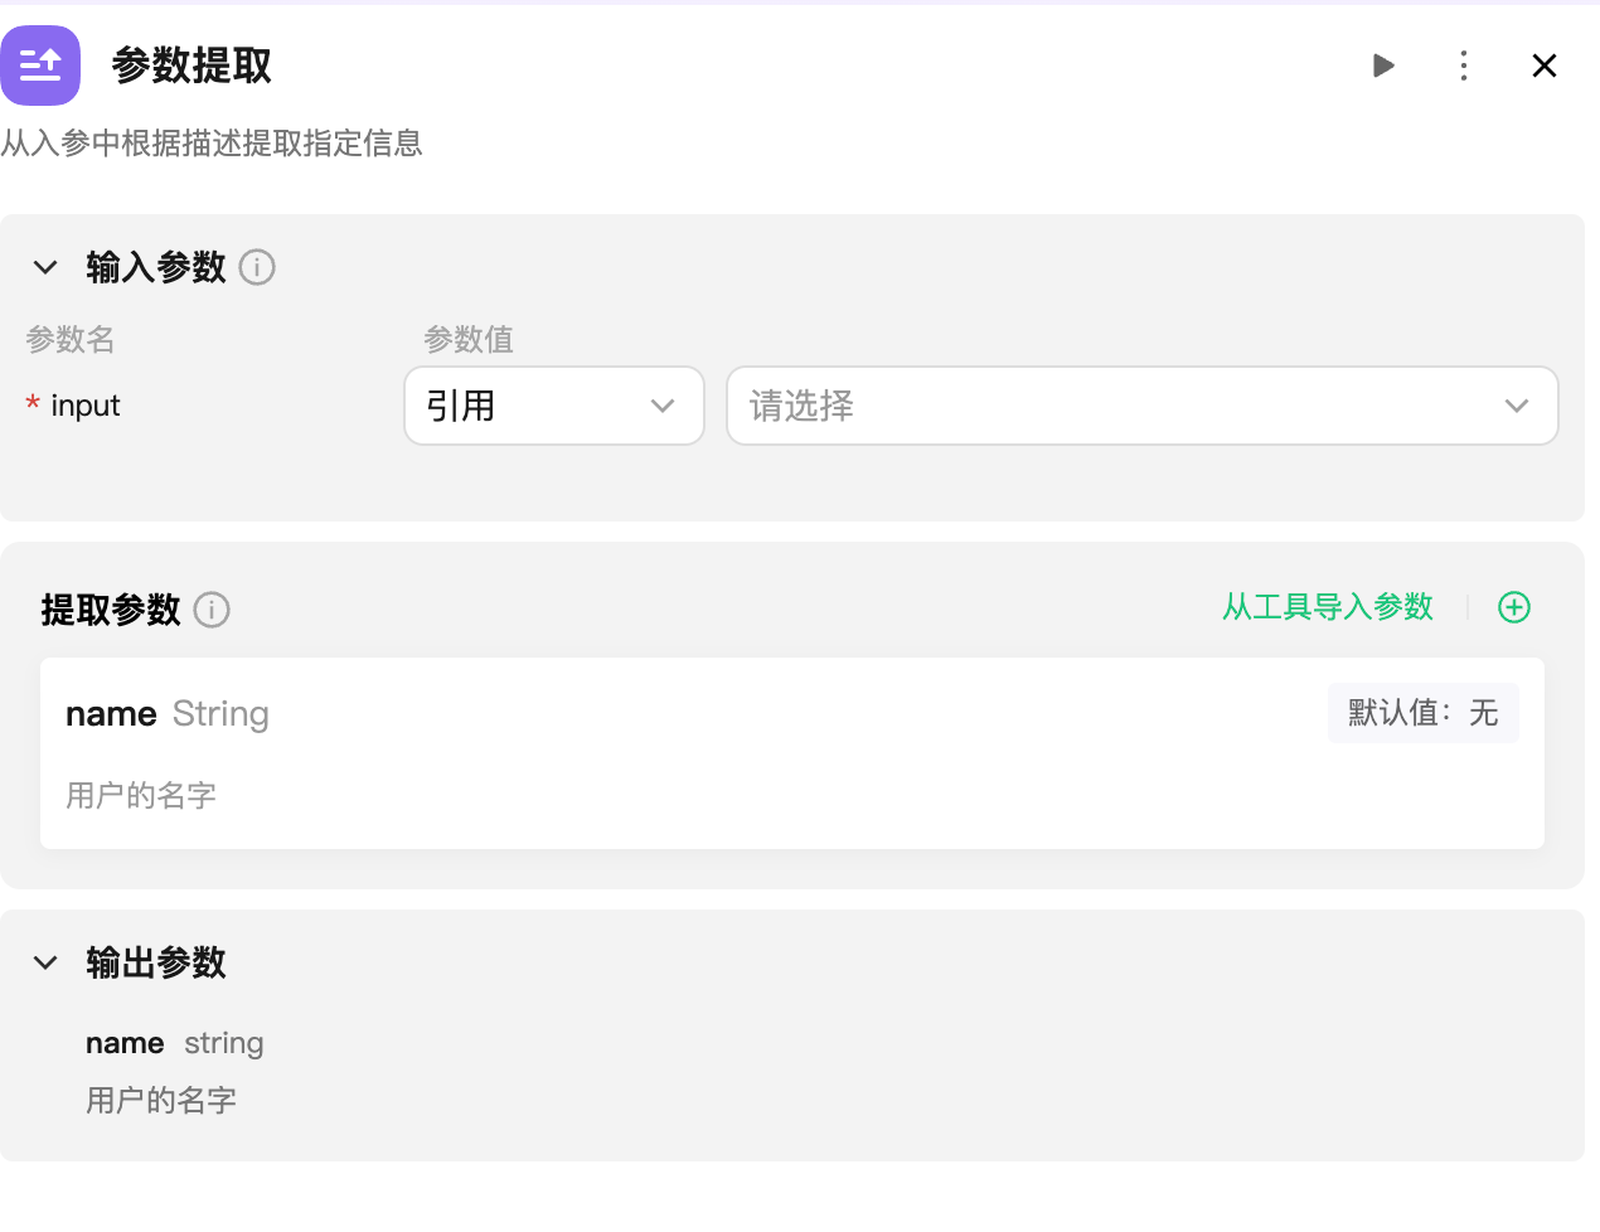Click the required input parameter label
The image size is (1600, 1232).
click(x=85, y=406)
